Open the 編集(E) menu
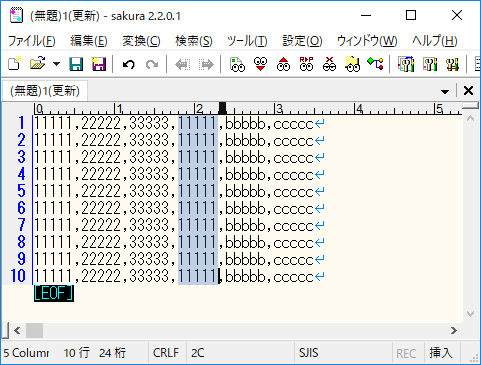Screen dimensions: 481x365 [x=89, y=41]
